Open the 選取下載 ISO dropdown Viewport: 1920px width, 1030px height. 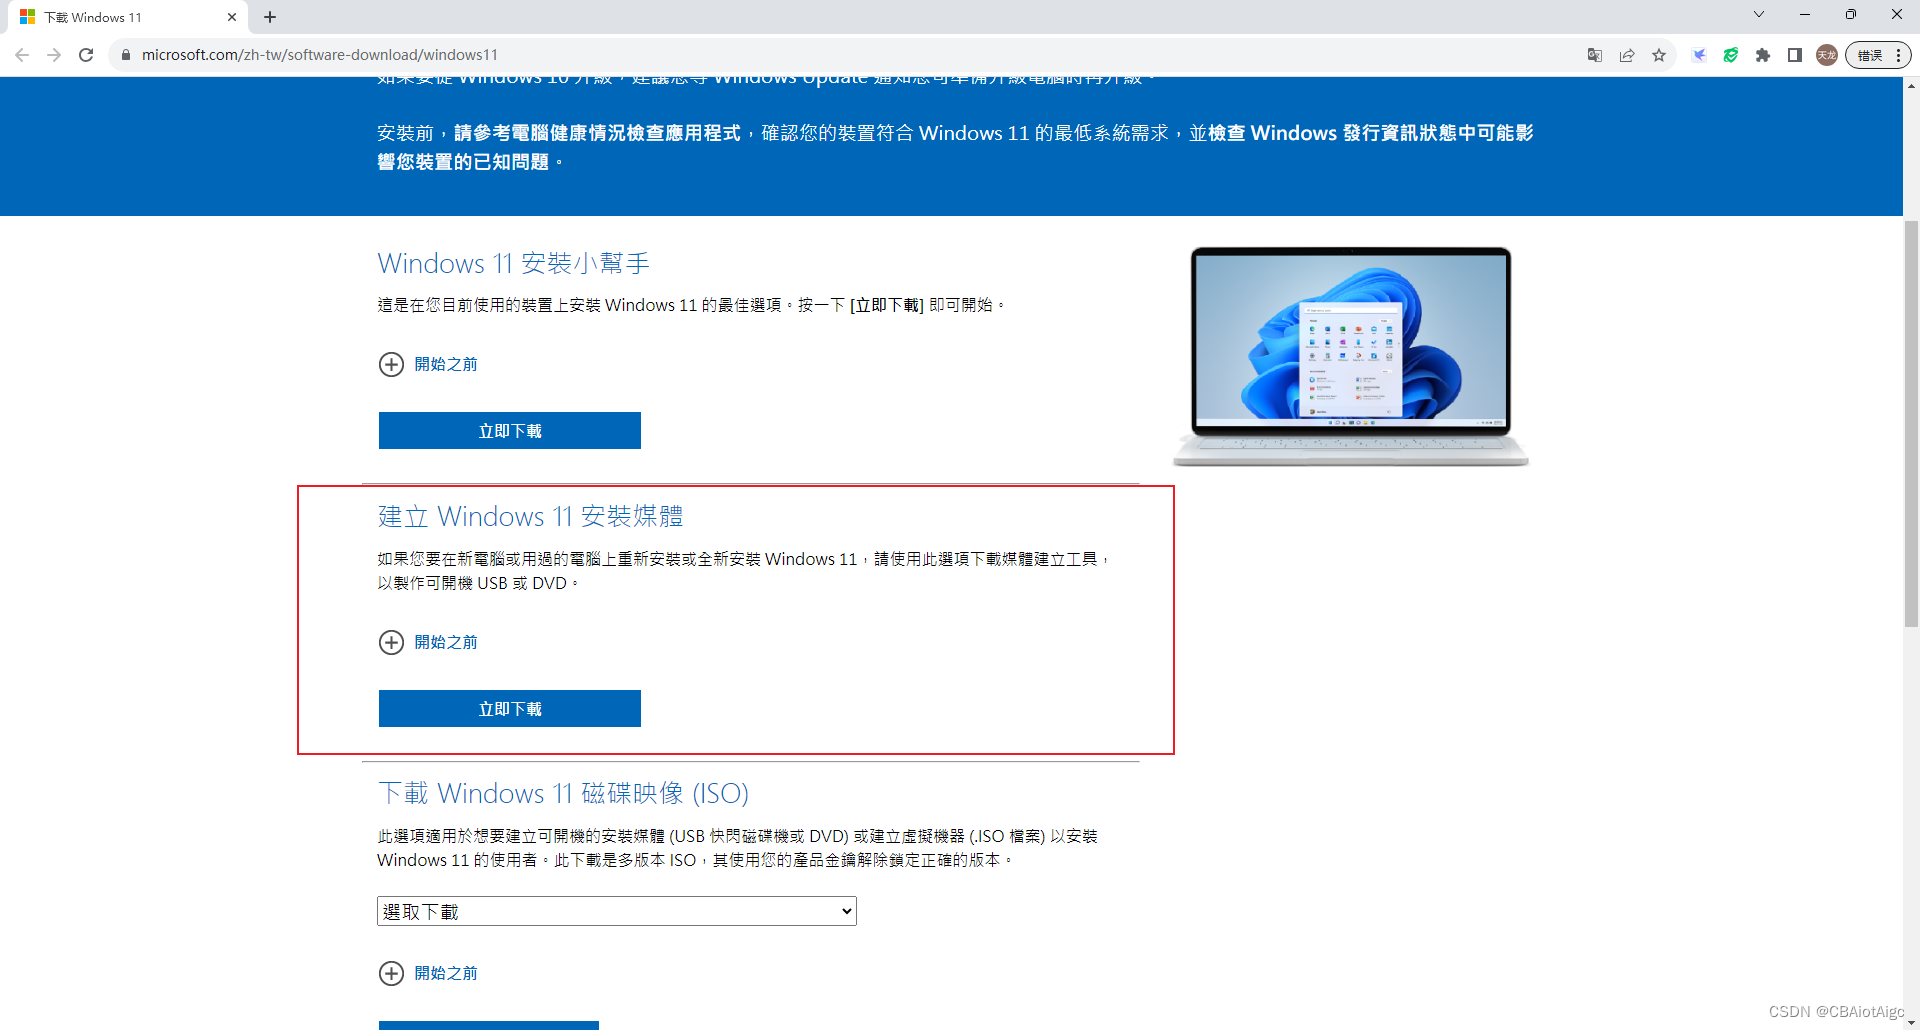click(617, 911)
